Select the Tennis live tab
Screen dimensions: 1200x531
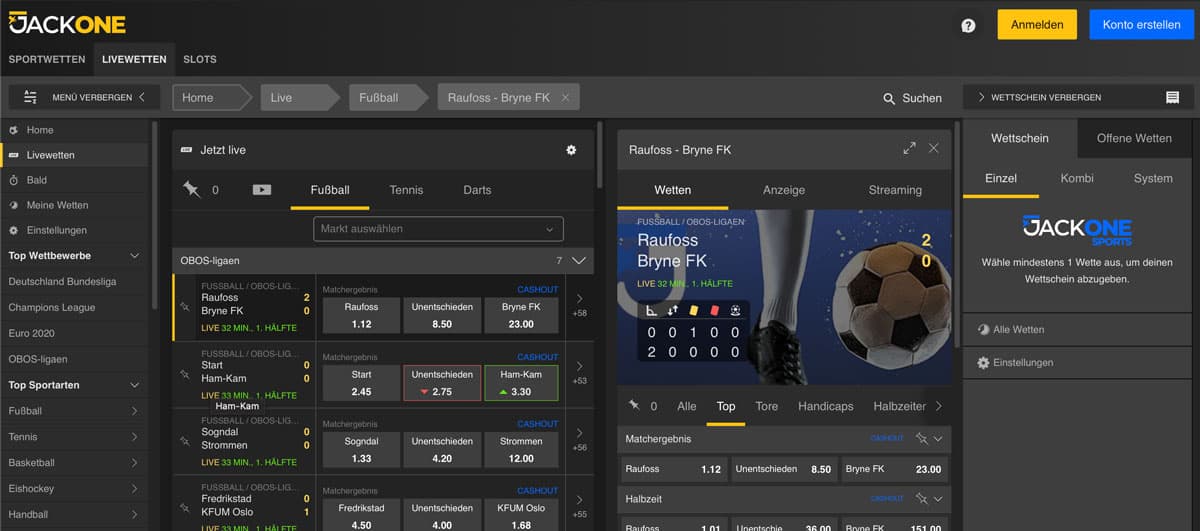coord(406,190)
